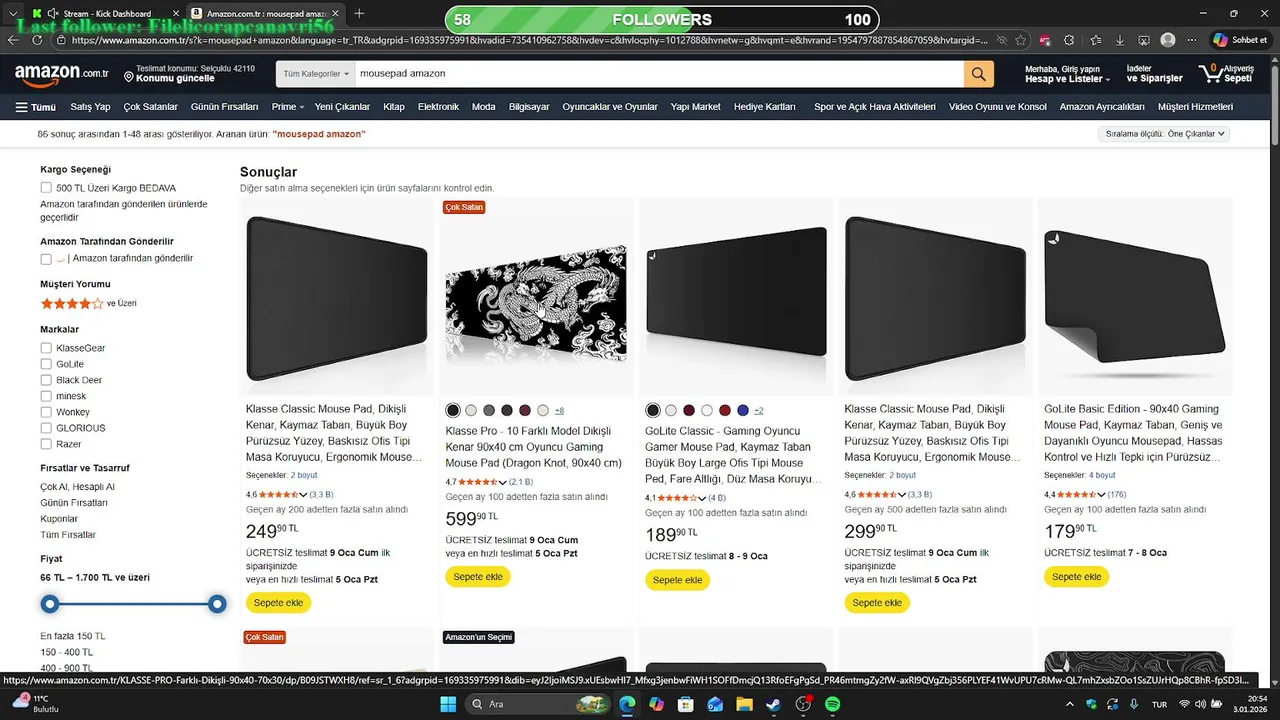Open Sıralama ölçütü sort dropdown
This screenshot has width=1280, height=720.
tap(1163, 134)
